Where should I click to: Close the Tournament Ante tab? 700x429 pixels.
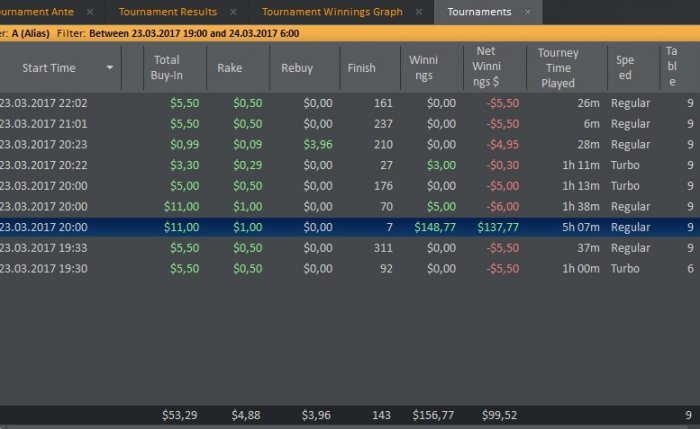tap(89, 12)
